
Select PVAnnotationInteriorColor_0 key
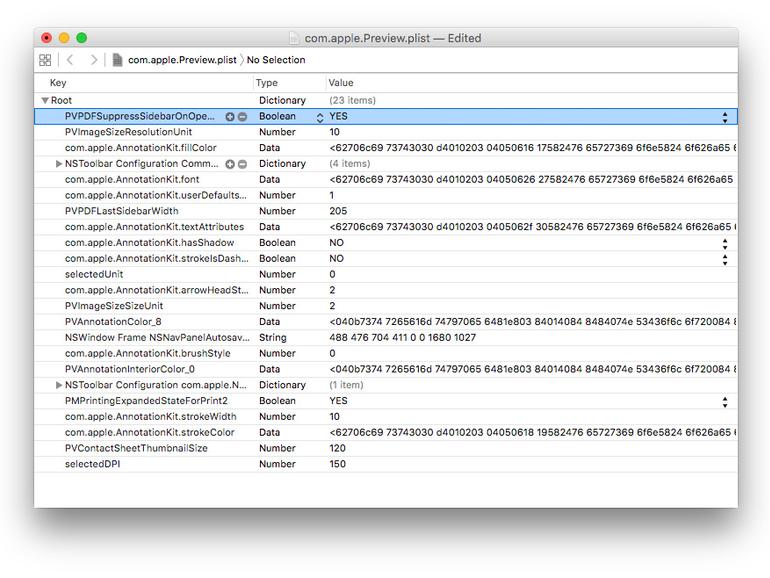point(130,369)
